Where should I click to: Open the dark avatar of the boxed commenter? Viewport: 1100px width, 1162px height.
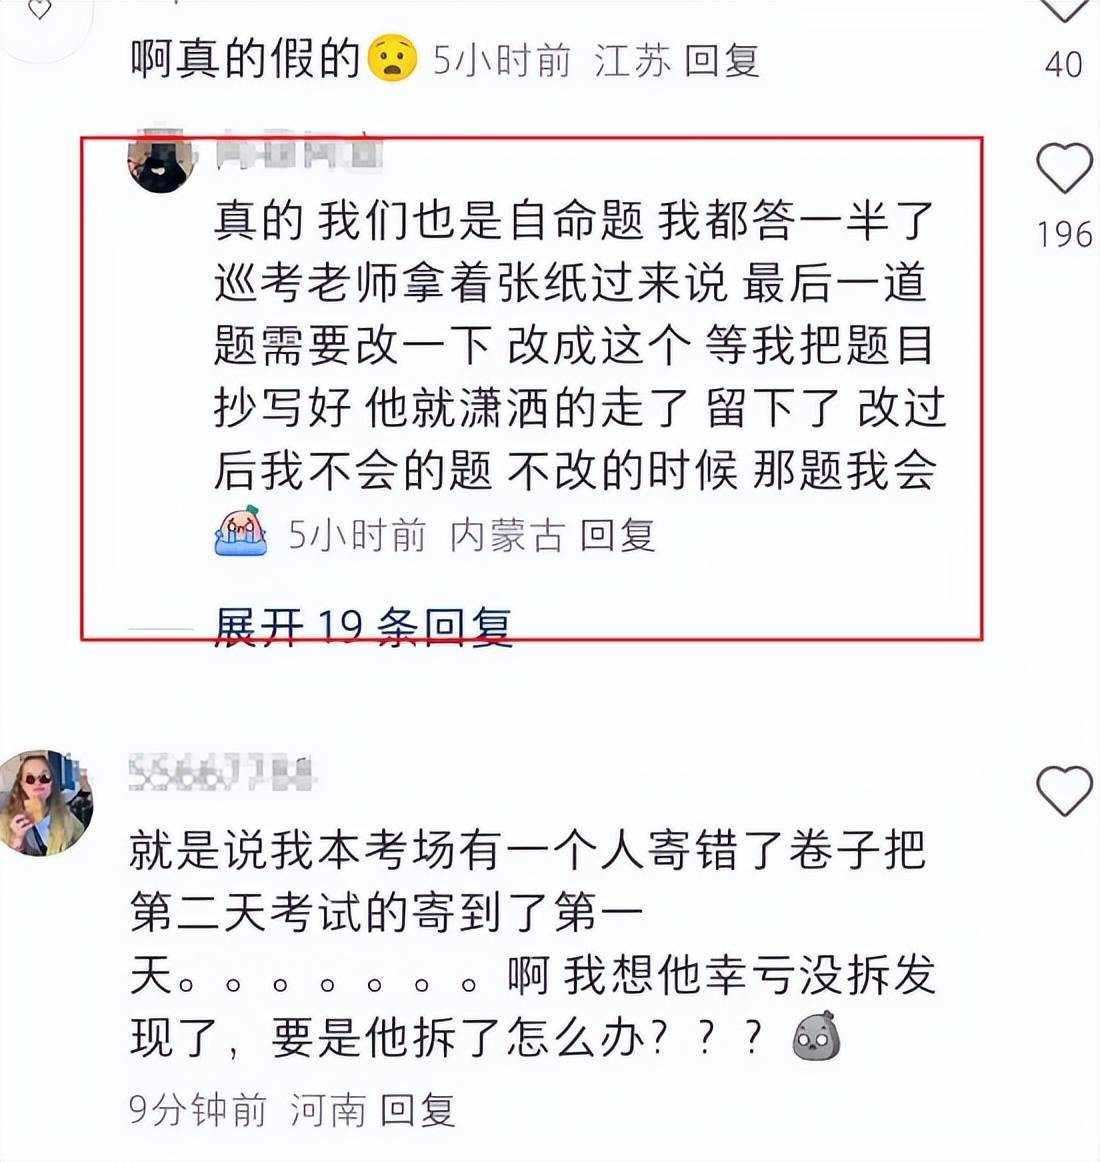click(x=161, y=161)
